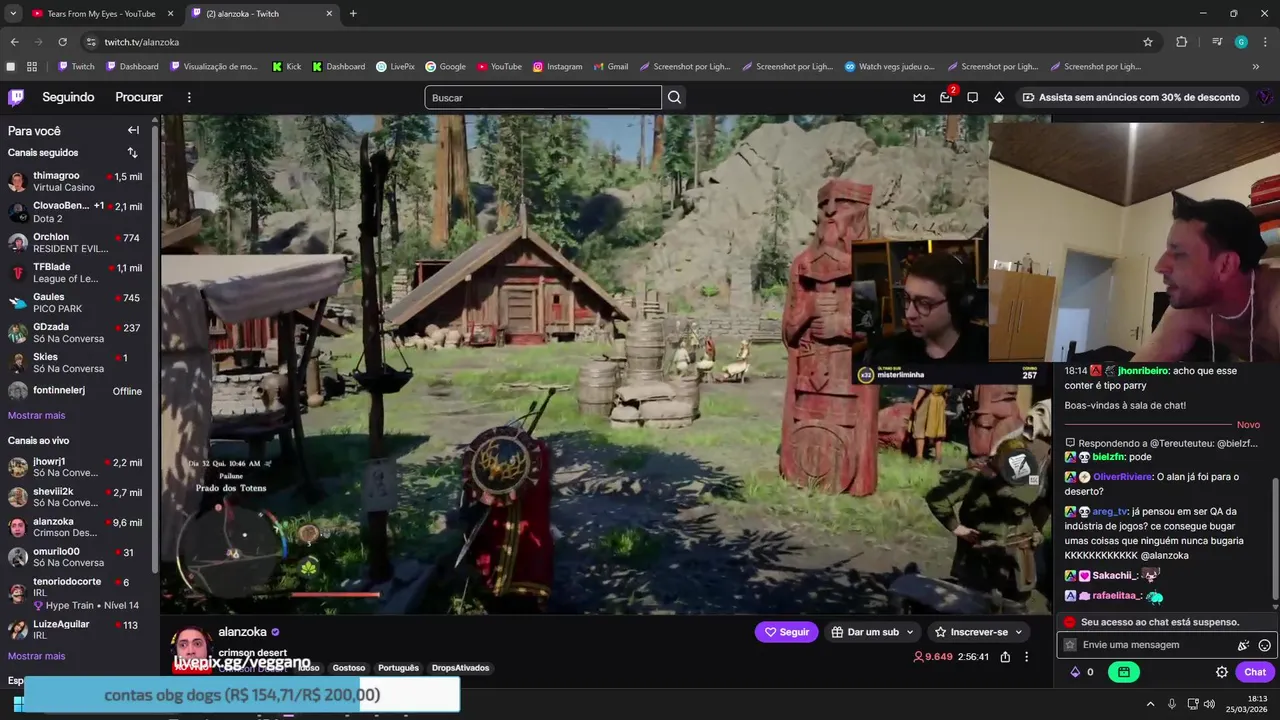Open a new browser tab
Image resolution: width=1280 pixels, height=720 pixels.
pos(353,14)
